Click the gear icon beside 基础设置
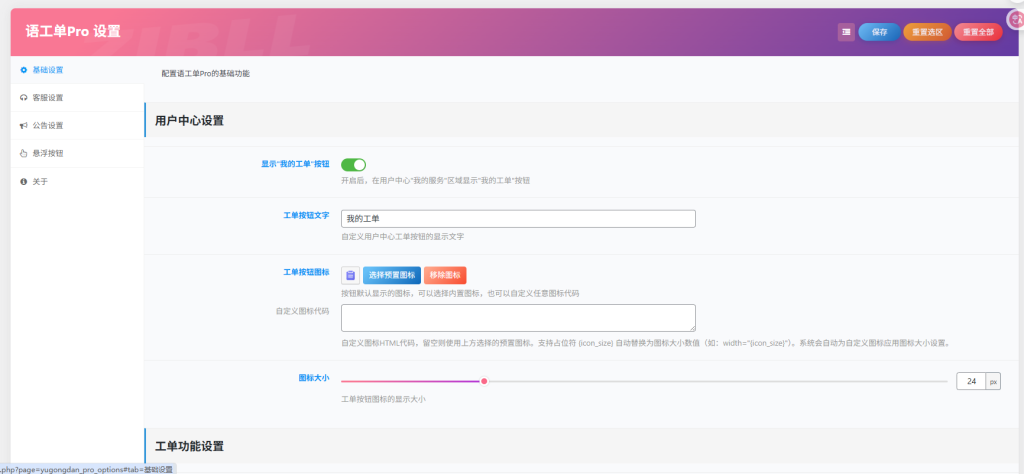 click(x=23, y=70)
